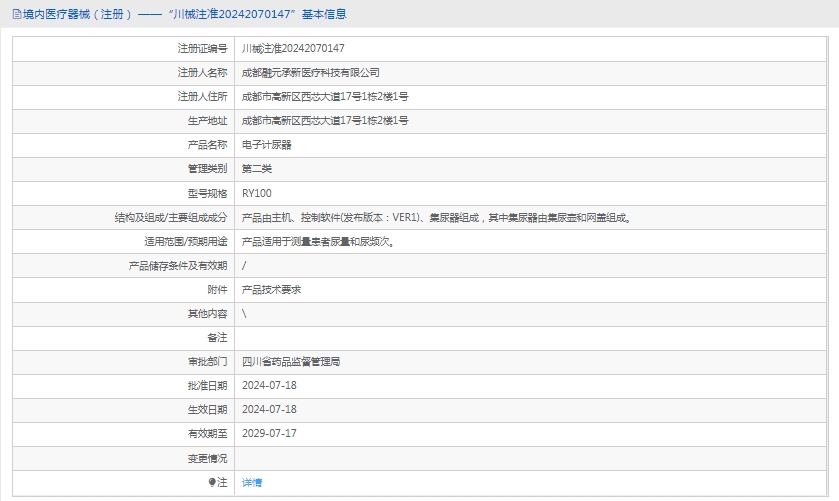Click the 生产地址 address value
839x501 pixels.
tap(325, 120)
